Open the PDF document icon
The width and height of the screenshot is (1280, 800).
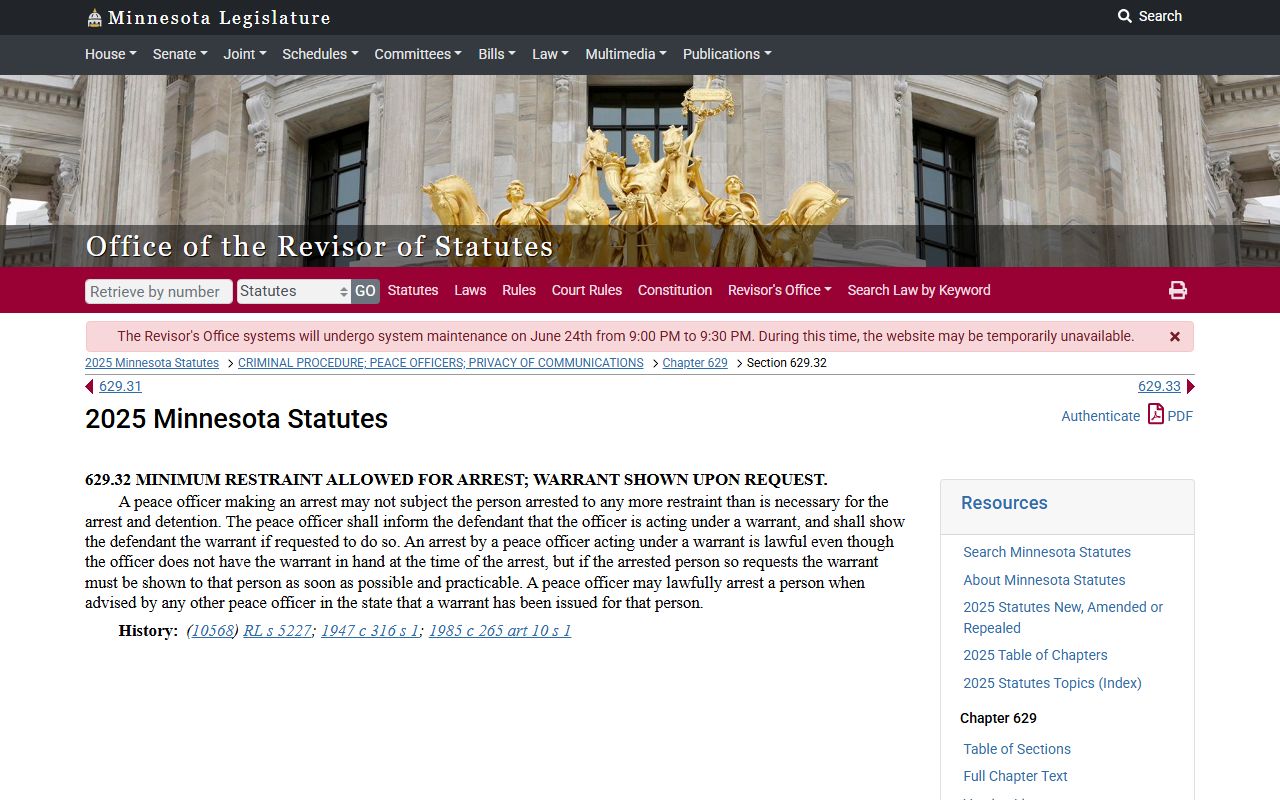(1155, 414)
